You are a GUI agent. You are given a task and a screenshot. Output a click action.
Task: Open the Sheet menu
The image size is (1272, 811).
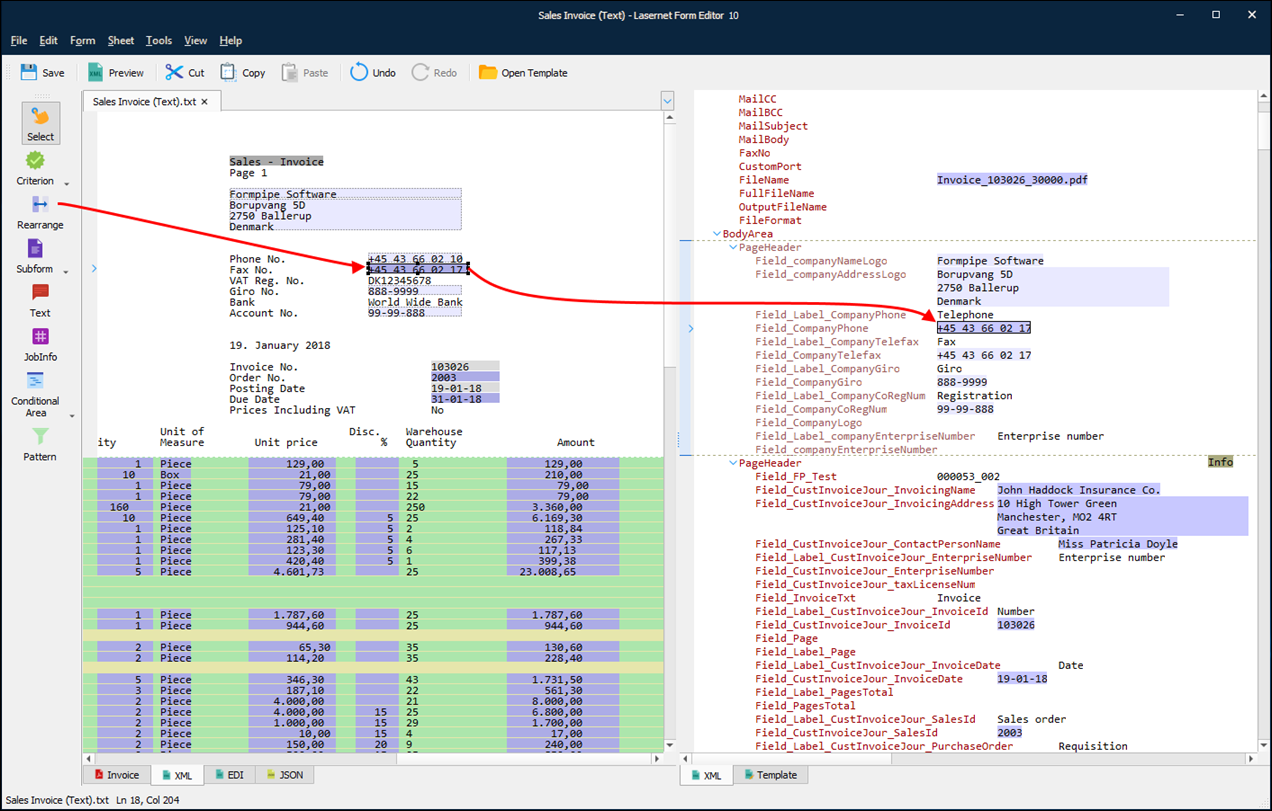pos(121,41)
